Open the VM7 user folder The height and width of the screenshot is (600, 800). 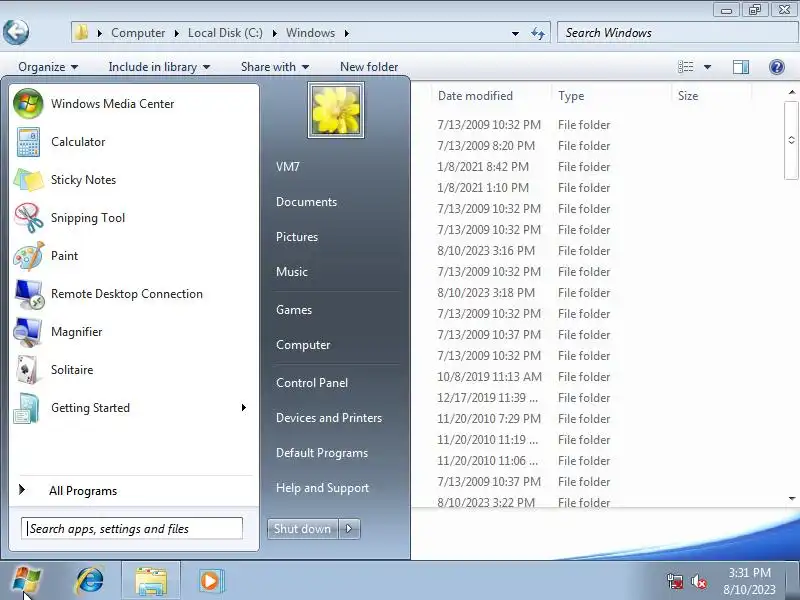point(287,167)
